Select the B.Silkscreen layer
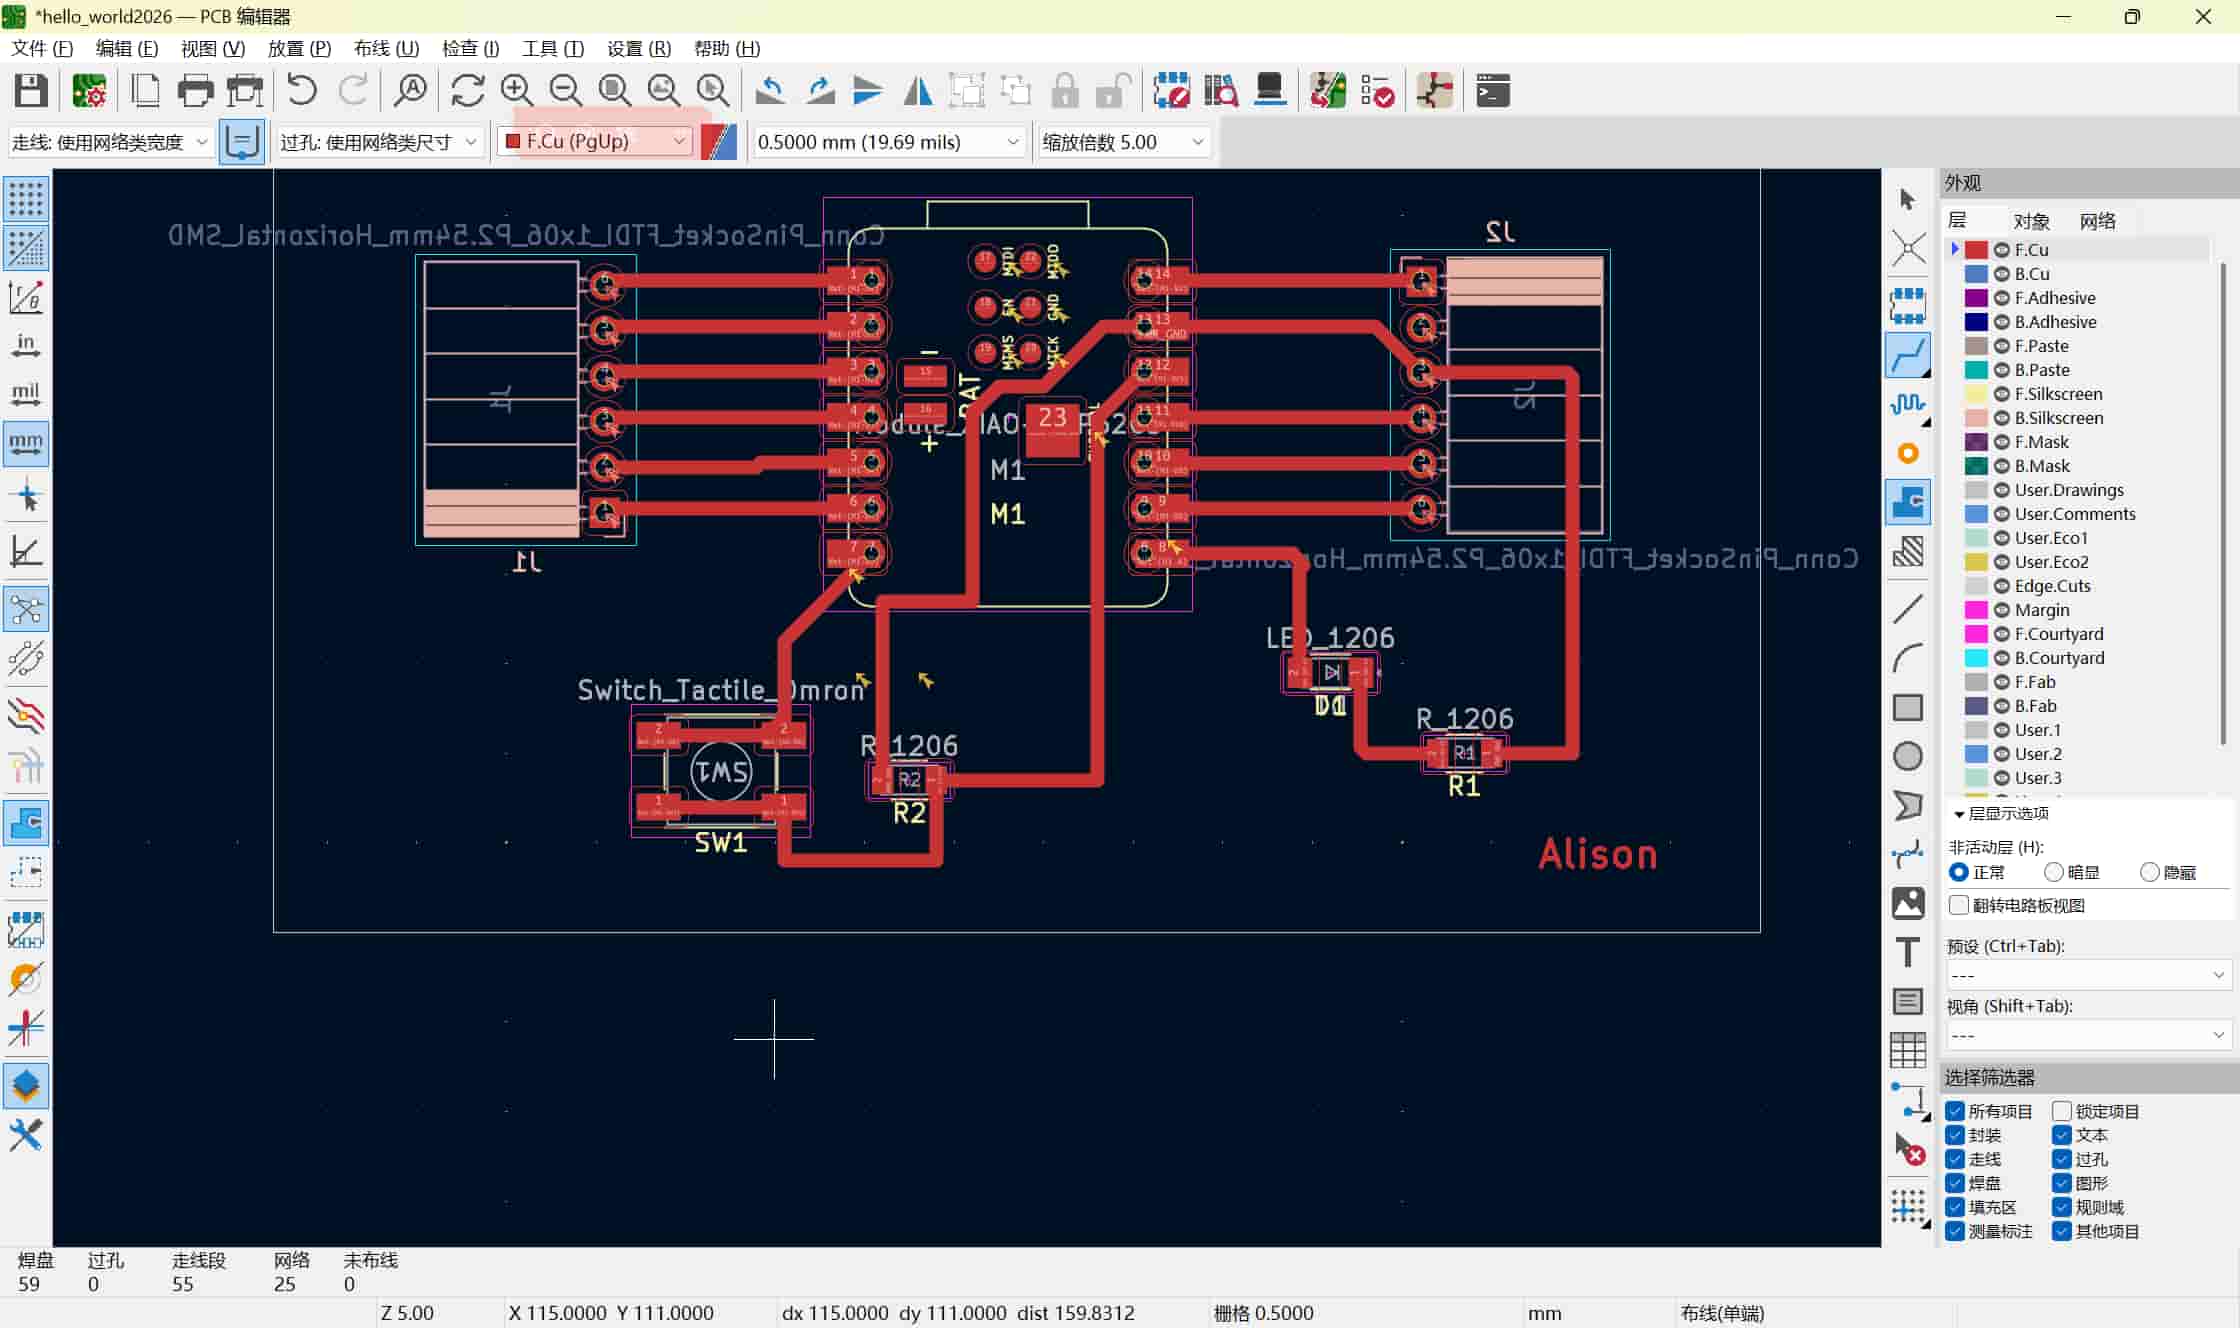Viewport: 2240px width, 1328px height. [2062, 418]
